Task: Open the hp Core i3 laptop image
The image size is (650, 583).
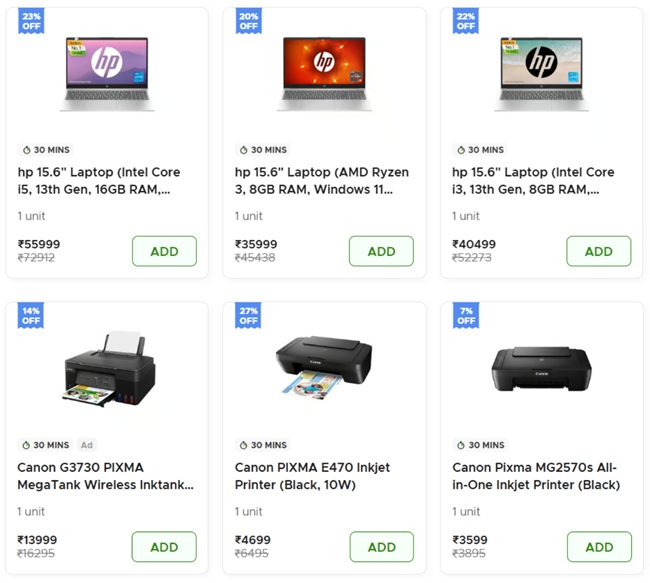Action: [x=541, y=73]
